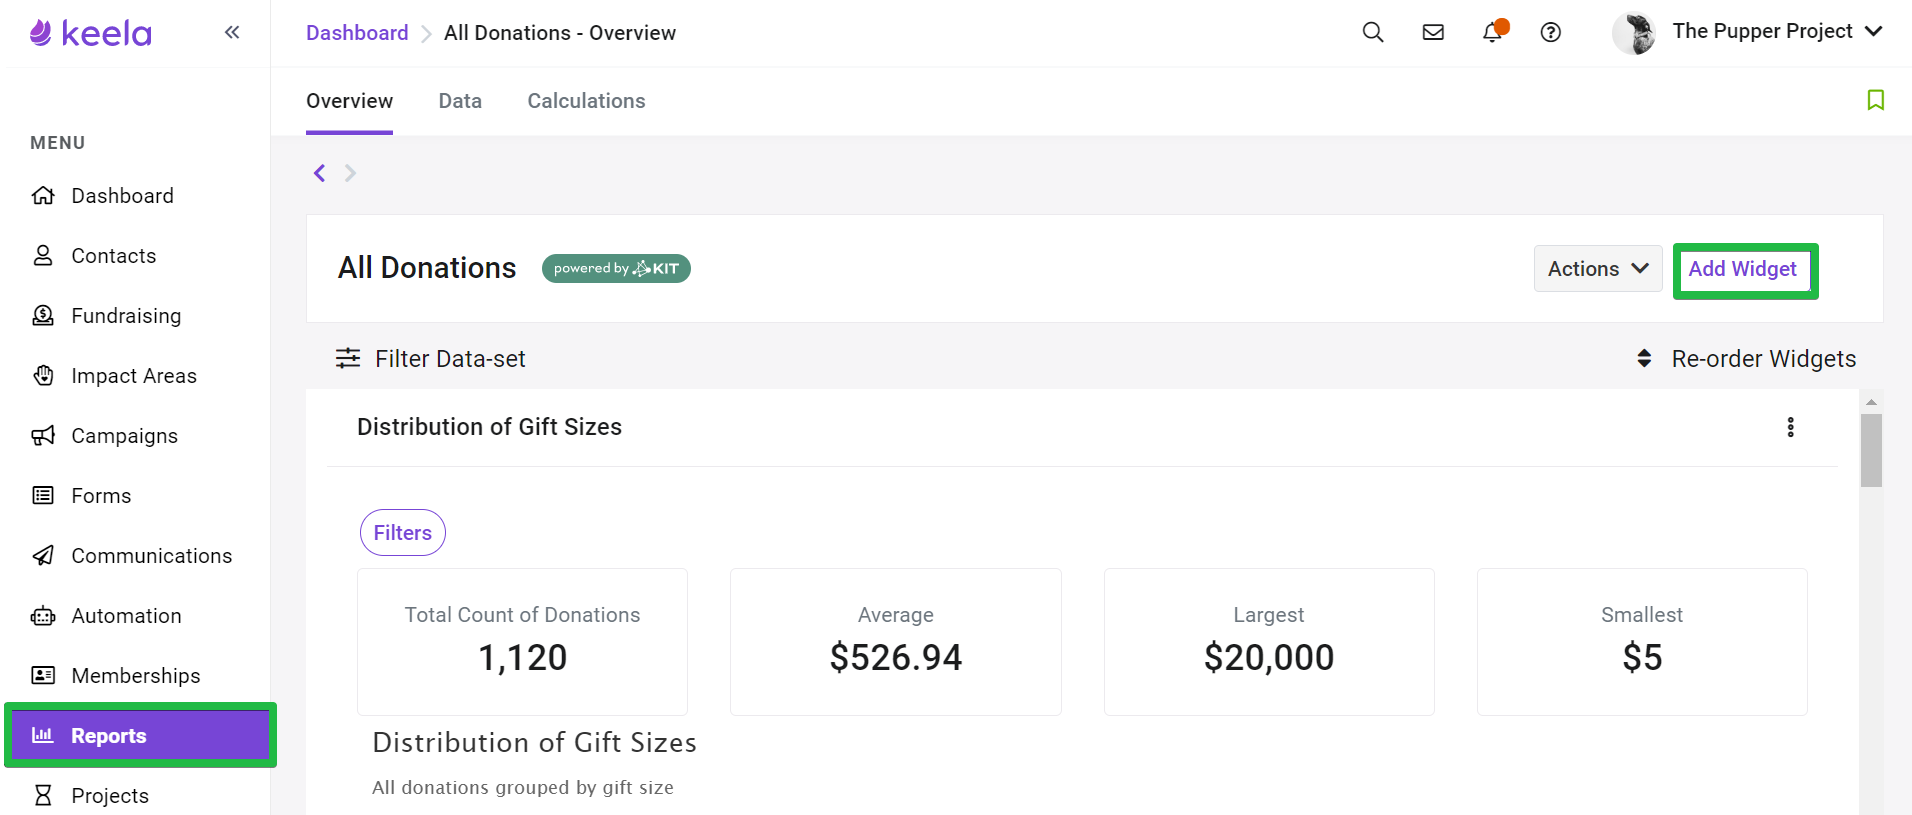Screen dimensions: 1912x815
Task: Click the Impact Areas hand icon
Action: 43,375
